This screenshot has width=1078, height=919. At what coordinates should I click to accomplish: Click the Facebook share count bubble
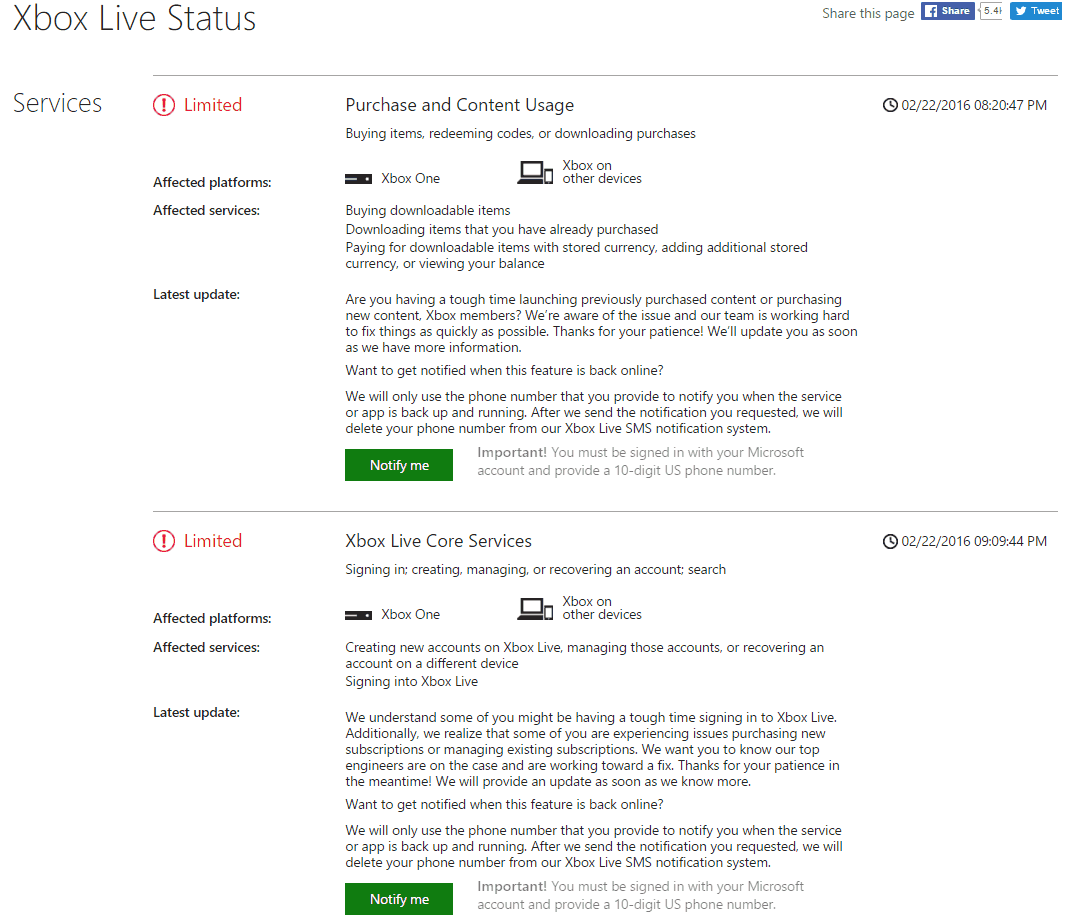tap(991, 11)
